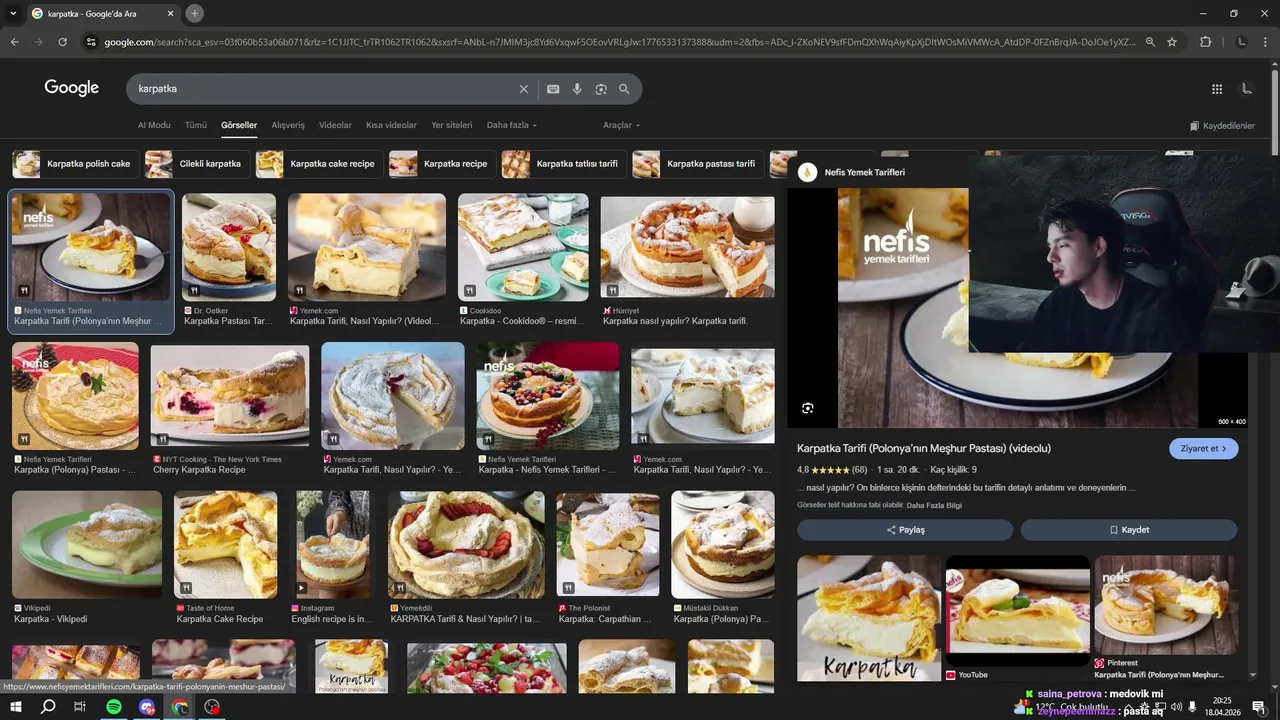The image size is (1280, 720).
Task: Open the Chrome profile avatar in the toolbar
Action: 1242,42
